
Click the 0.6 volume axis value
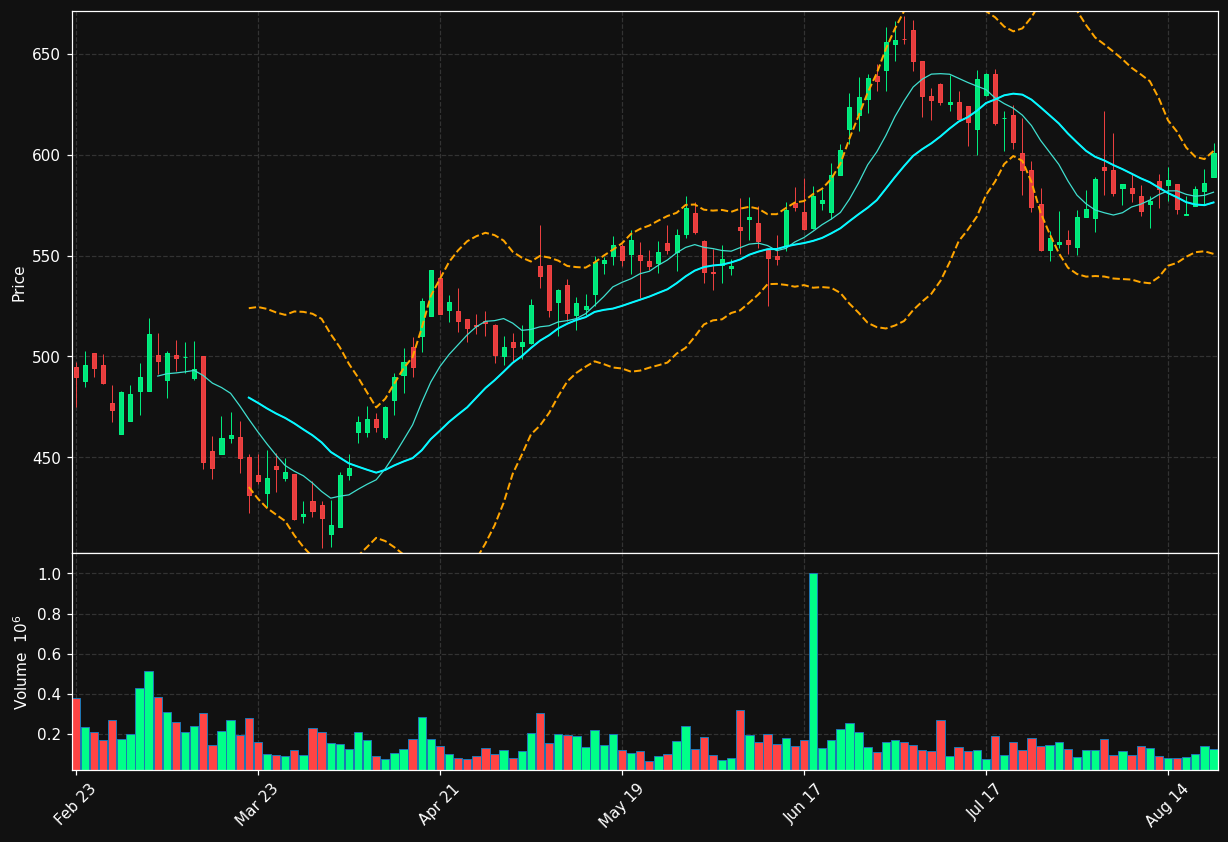click(50, 654)
